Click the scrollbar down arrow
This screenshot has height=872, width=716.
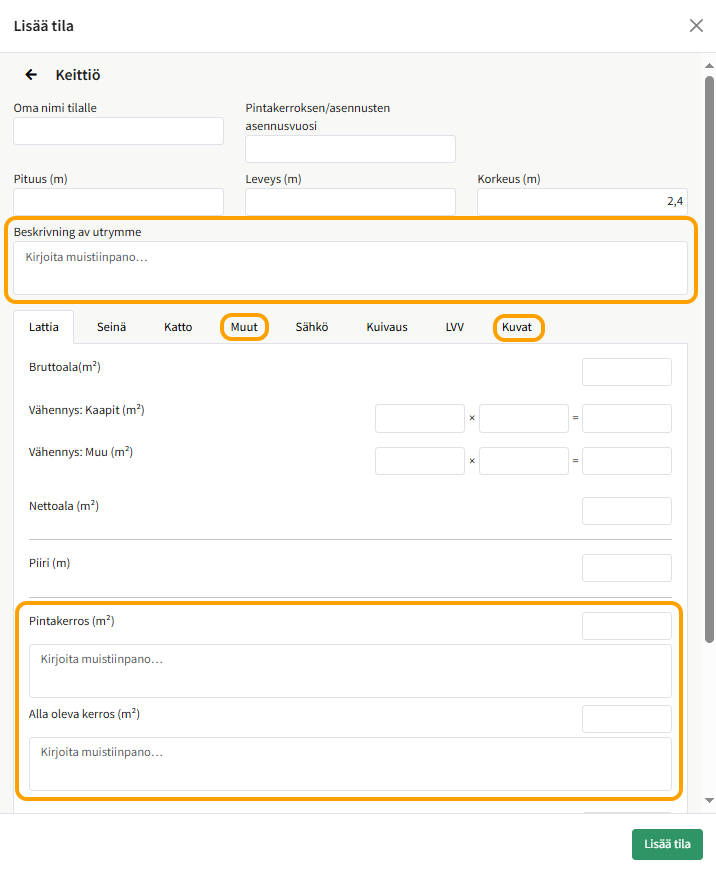coord(709,800)
